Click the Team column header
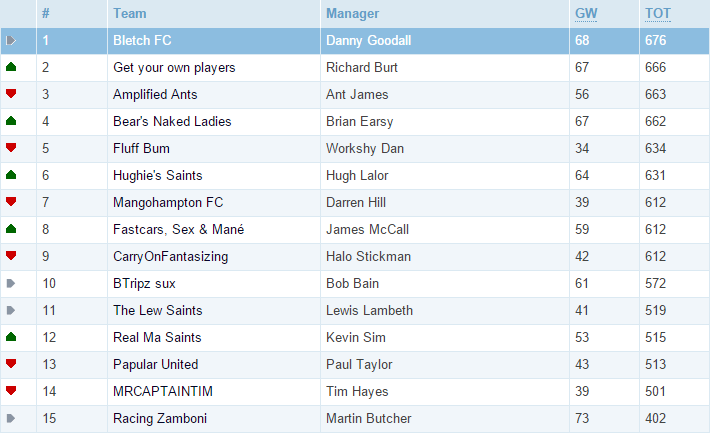The width and height of the screenshot is (710, 433). point(130,14)
